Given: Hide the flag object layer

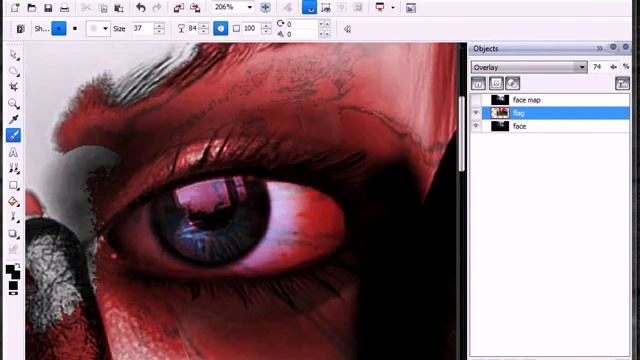Looking at the screenshot, I should pos(476,113).
